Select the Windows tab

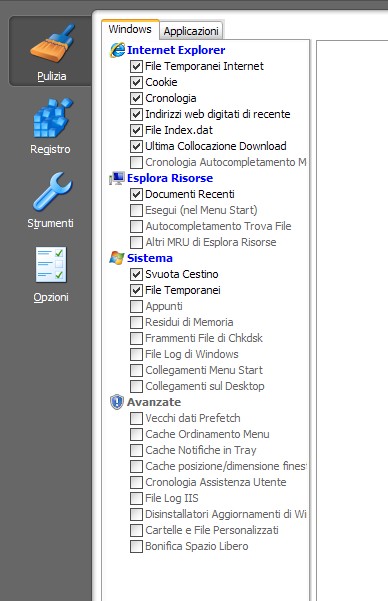130,30
